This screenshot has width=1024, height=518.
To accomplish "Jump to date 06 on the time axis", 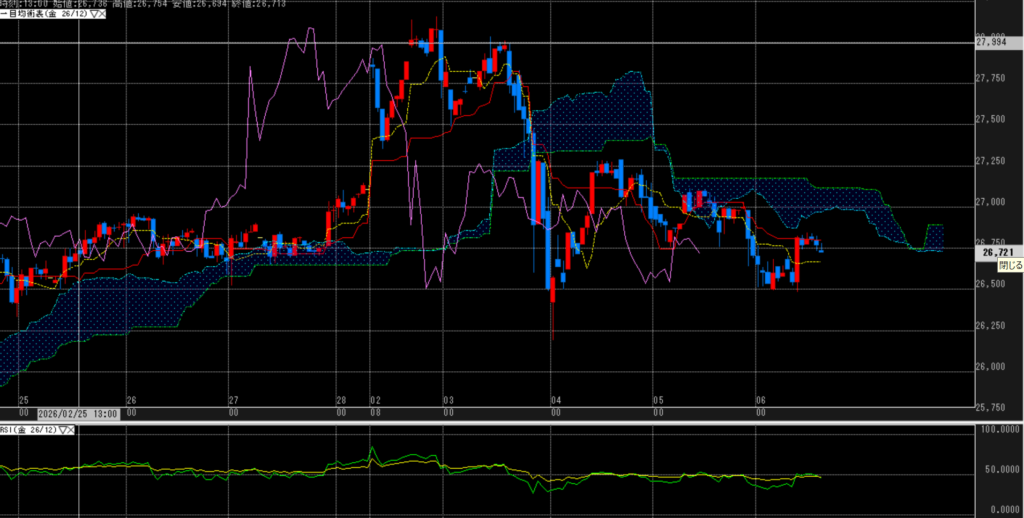I will click(761, 400).
